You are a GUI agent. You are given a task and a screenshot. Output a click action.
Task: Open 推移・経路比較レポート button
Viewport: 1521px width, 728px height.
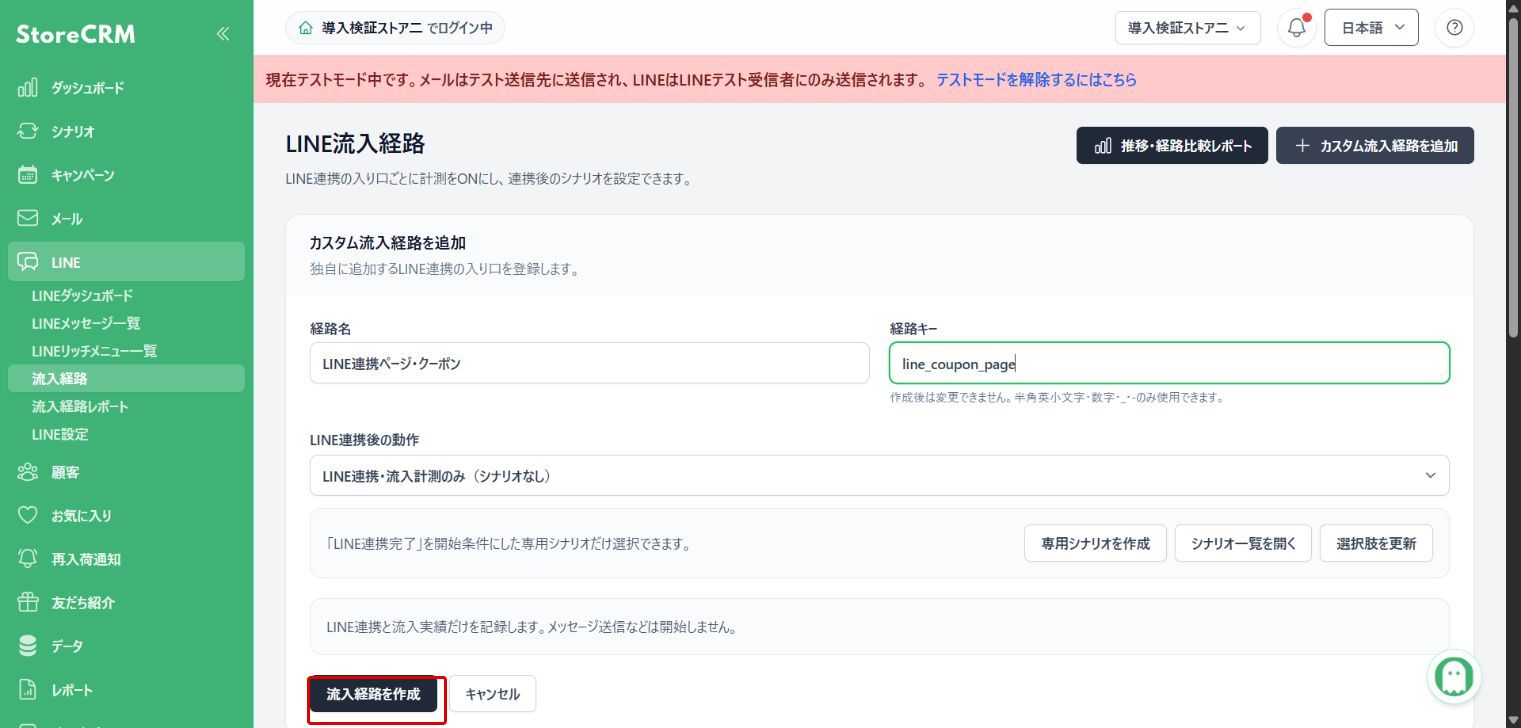(1172, 146)
